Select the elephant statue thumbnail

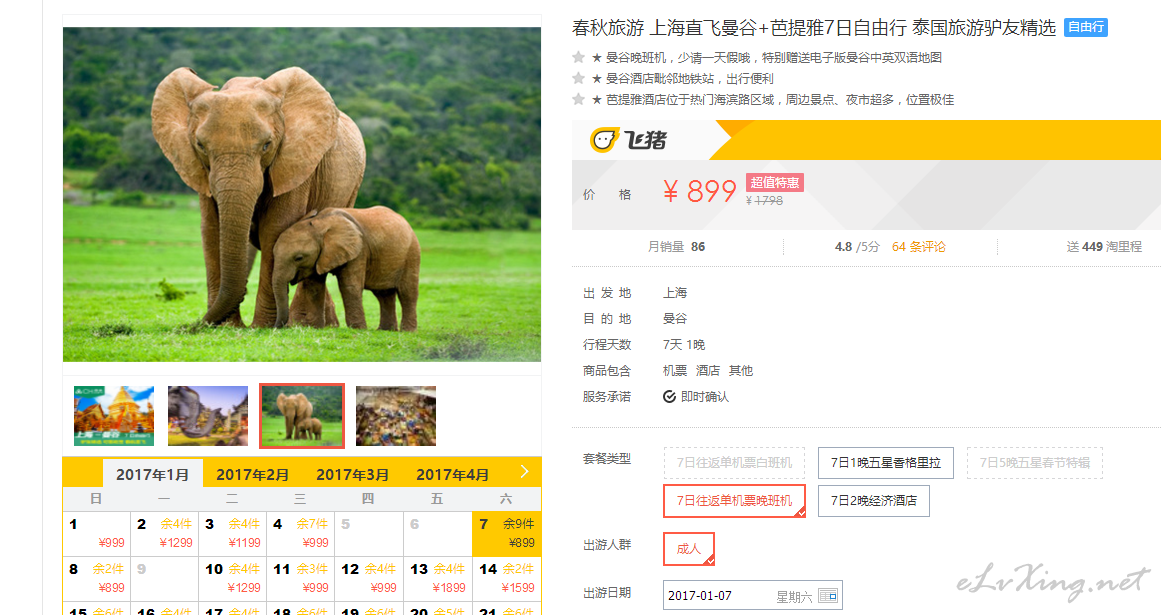coord(208,416)
